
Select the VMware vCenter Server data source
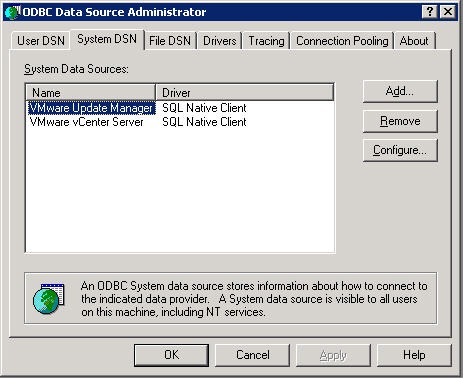coord(87,122)
